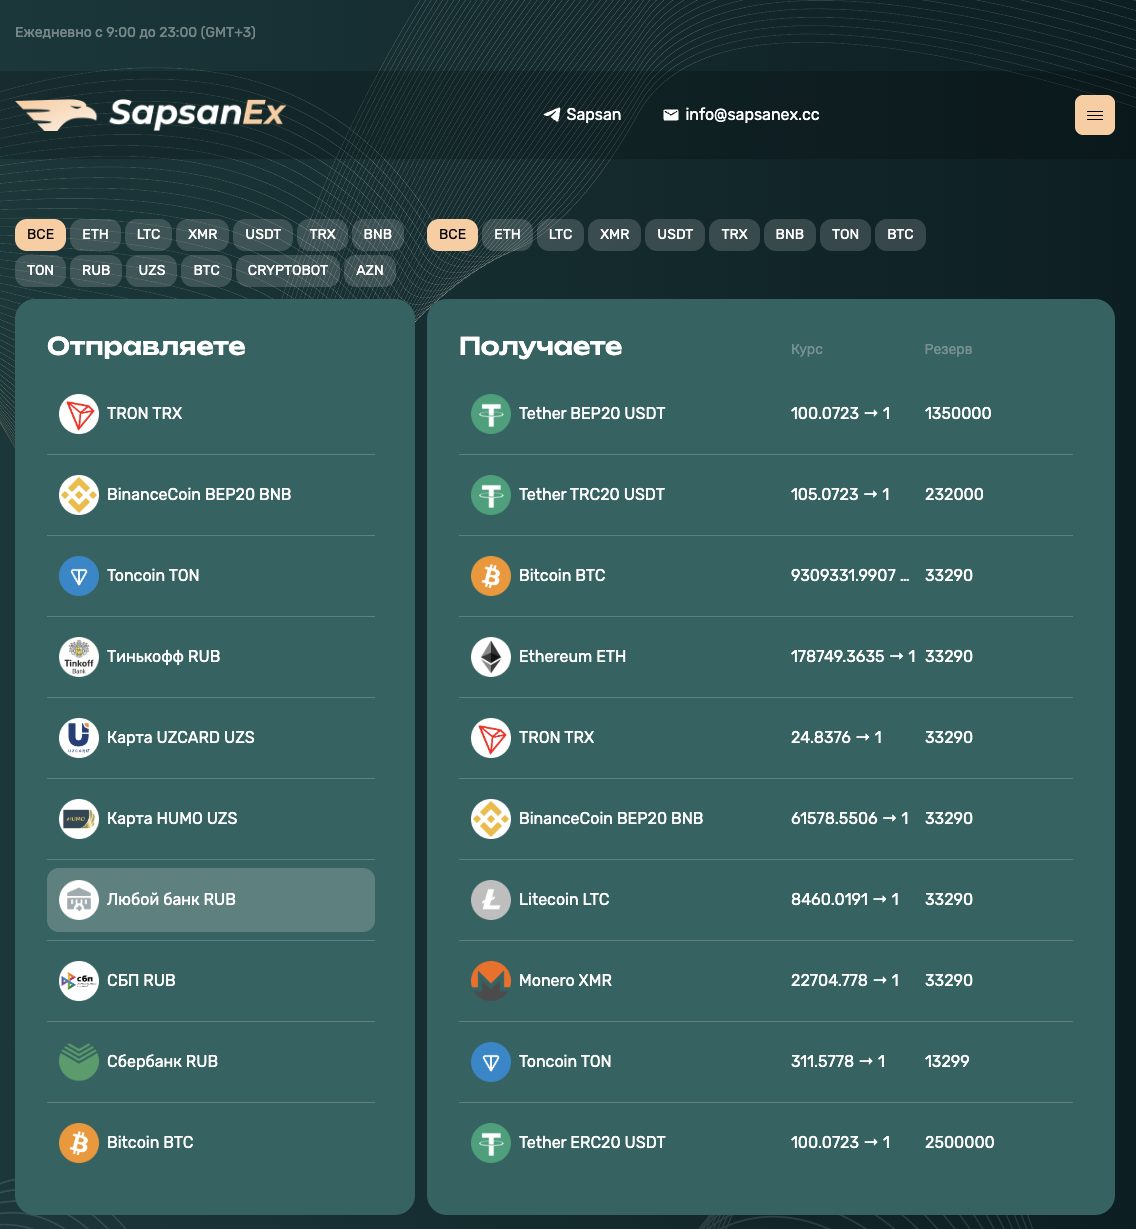Click the TRON TRX icon in send list
The width and height of the screenshot is (1136, 1229).
79,414
